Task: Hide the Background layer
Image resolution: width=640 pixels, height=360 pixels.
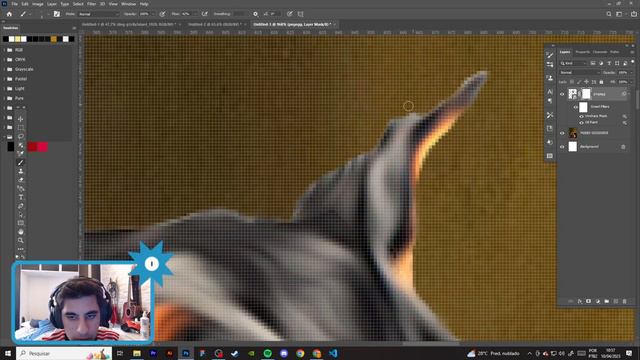Action: 562,147
